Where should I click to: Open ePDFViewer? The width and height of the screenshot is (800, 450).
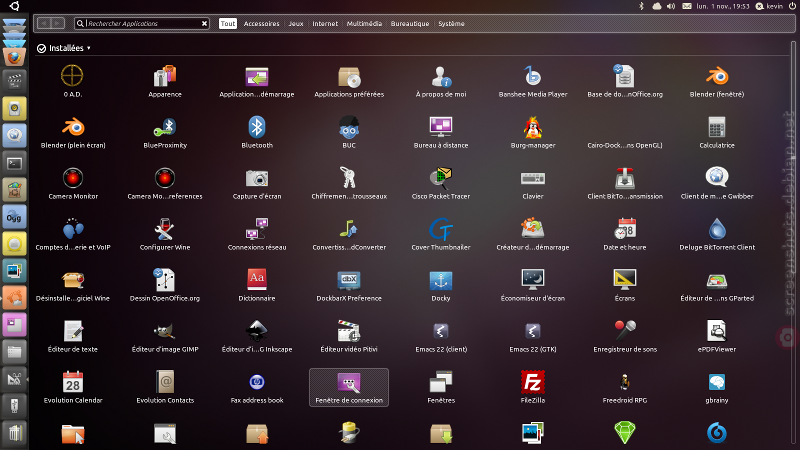(717, 331)
